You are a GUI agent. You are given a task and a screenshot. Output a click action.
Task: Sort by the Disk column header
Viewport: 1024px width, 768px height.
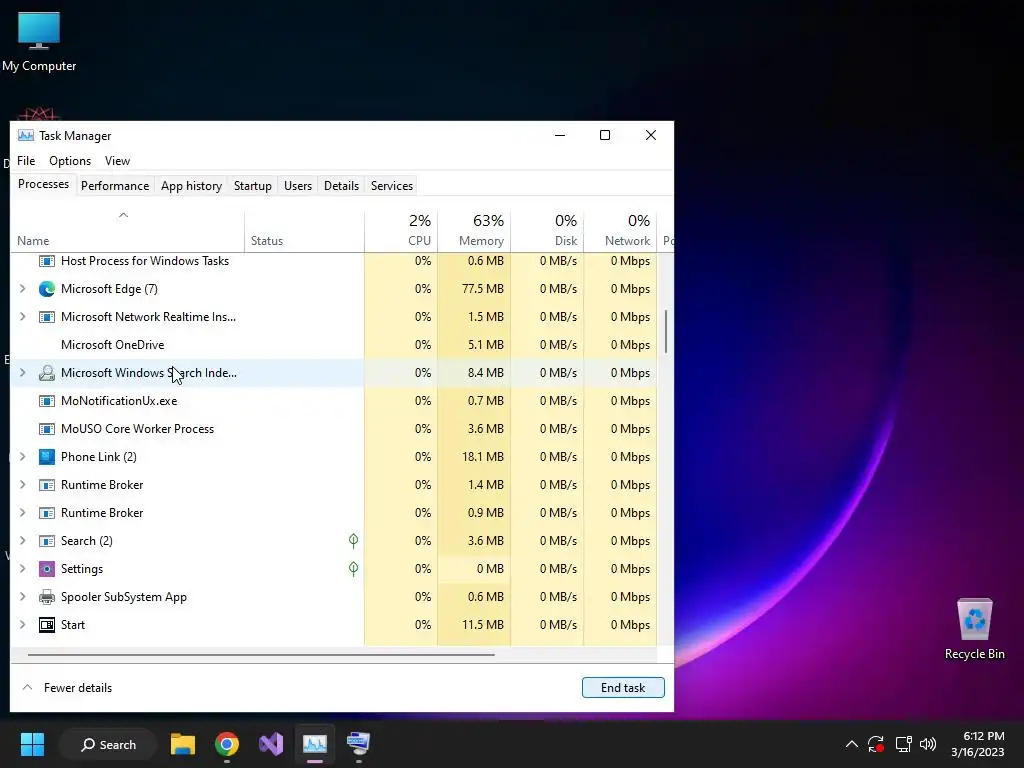547,232
